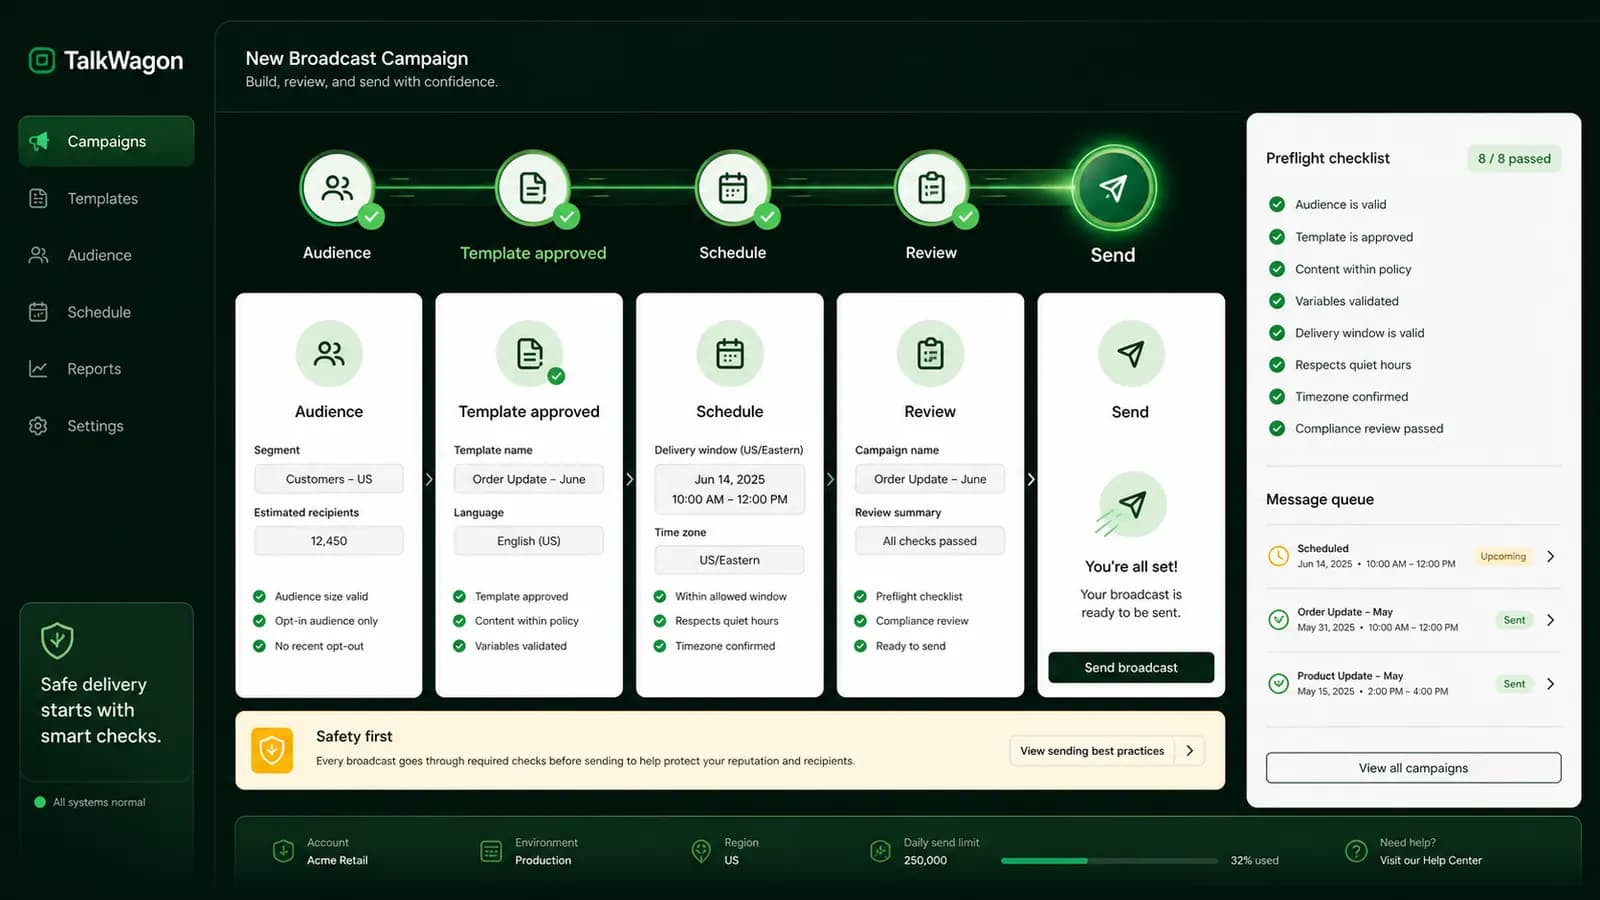The image size is (1600, 900).
Task: Click the clipboard icon on Review card
Action: (x=930, y=353)
